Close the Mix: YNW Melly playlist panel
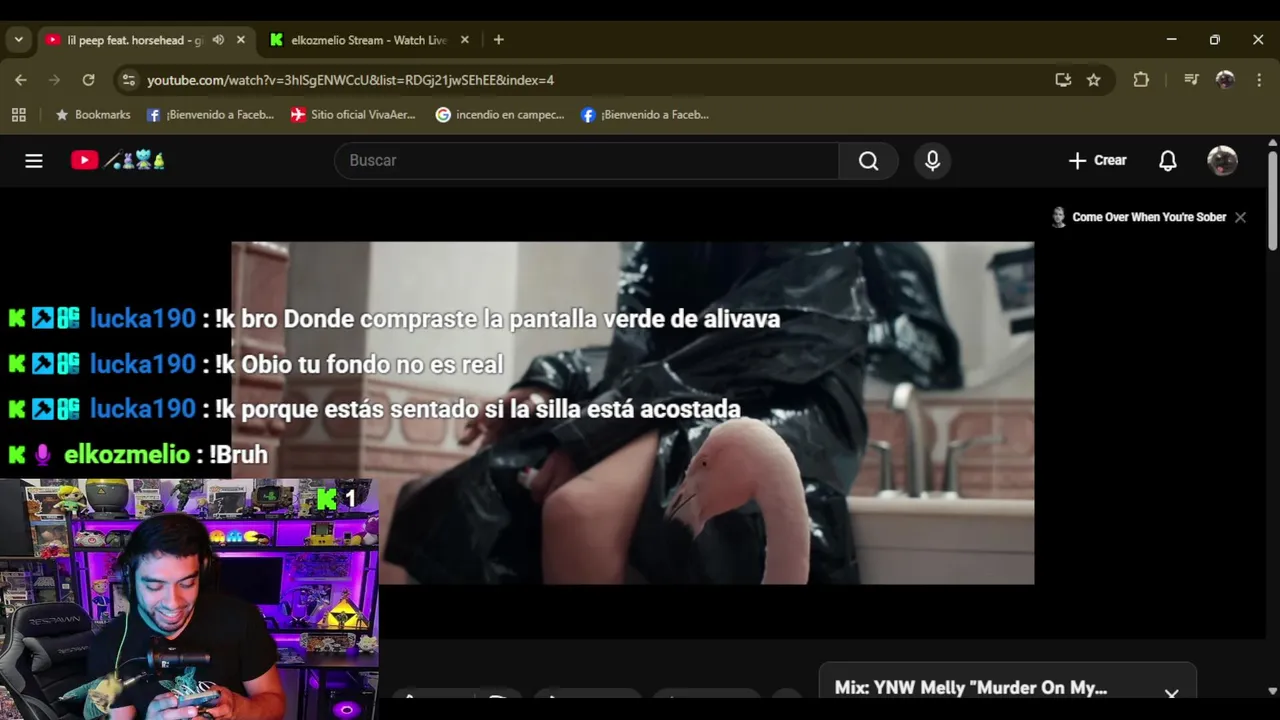Viewport: 1280px width, 720px height. (1171, 692)
